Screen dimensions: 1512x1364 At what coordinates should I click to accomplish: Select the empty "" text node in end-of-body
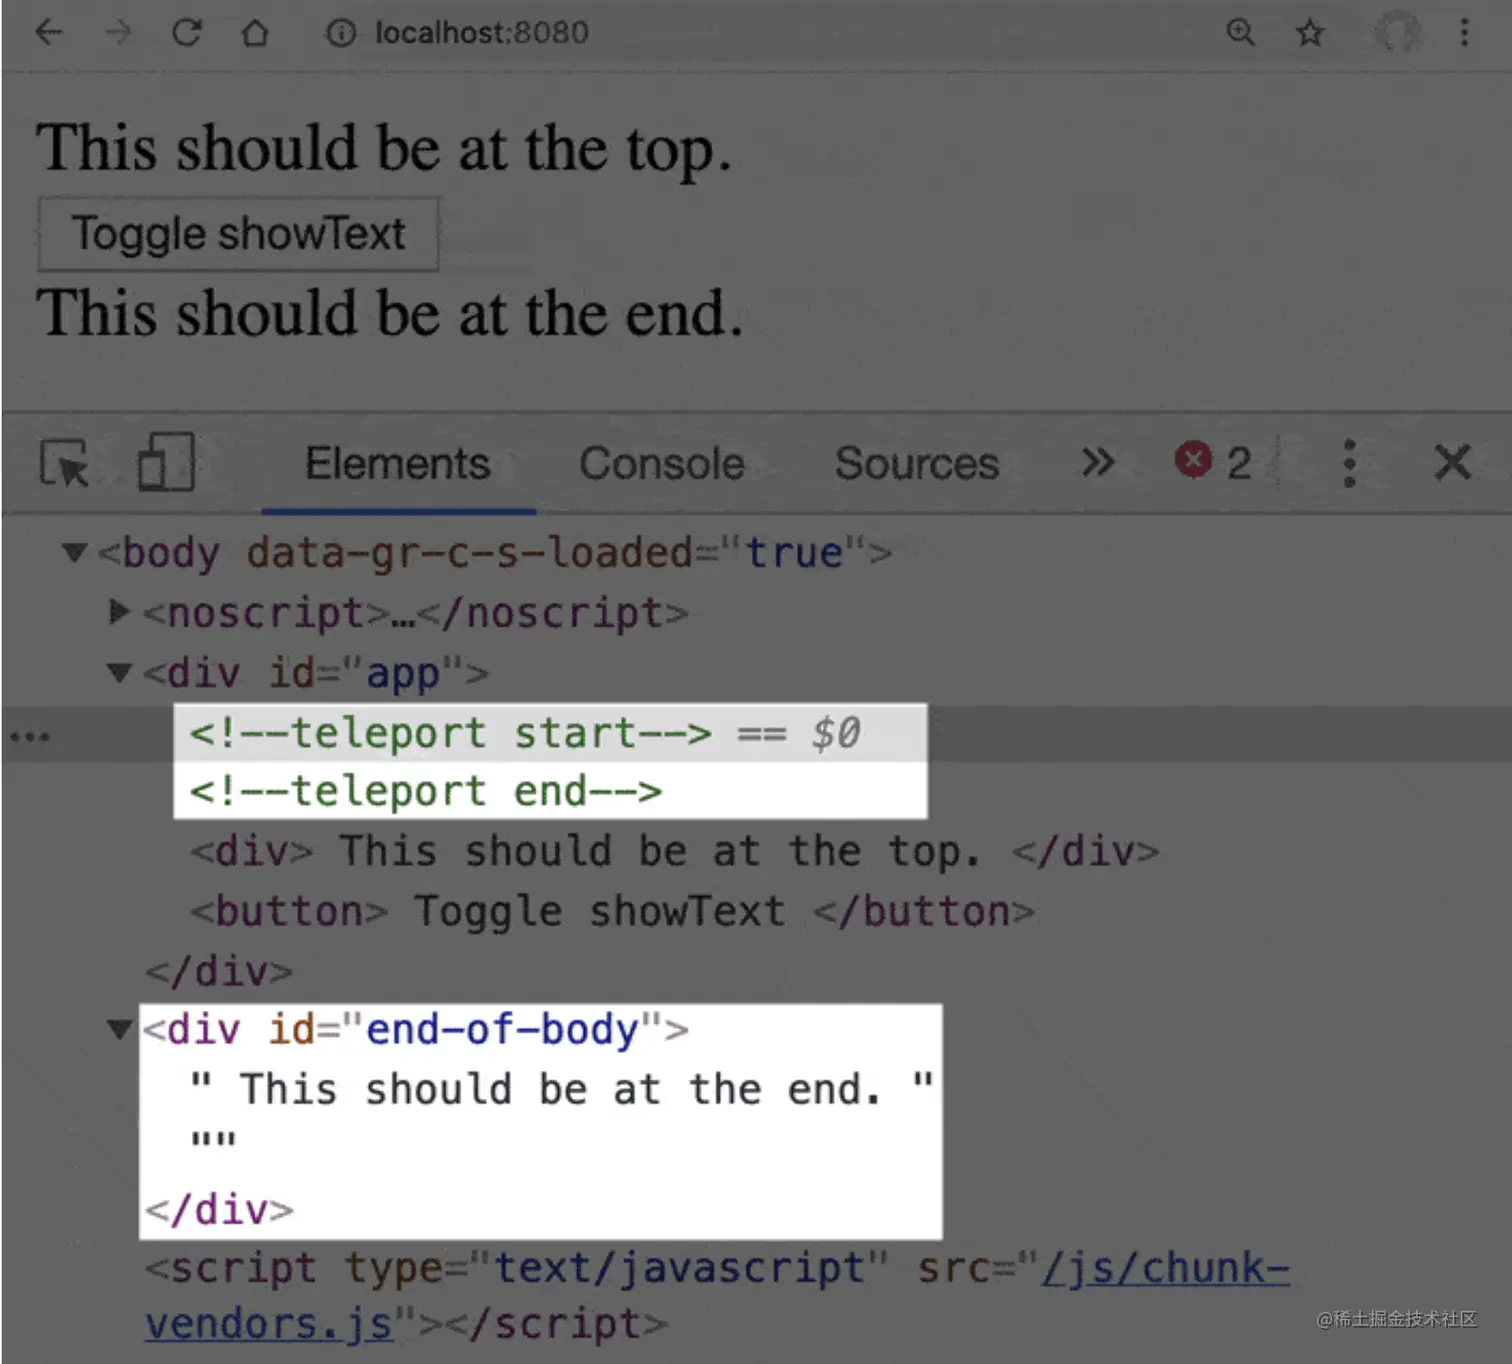214,1140
